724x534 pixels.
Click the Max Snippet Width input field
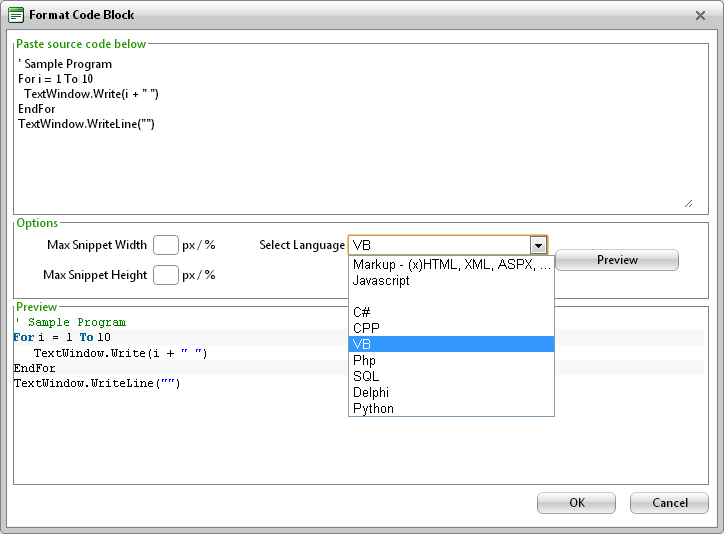[166, 245]
